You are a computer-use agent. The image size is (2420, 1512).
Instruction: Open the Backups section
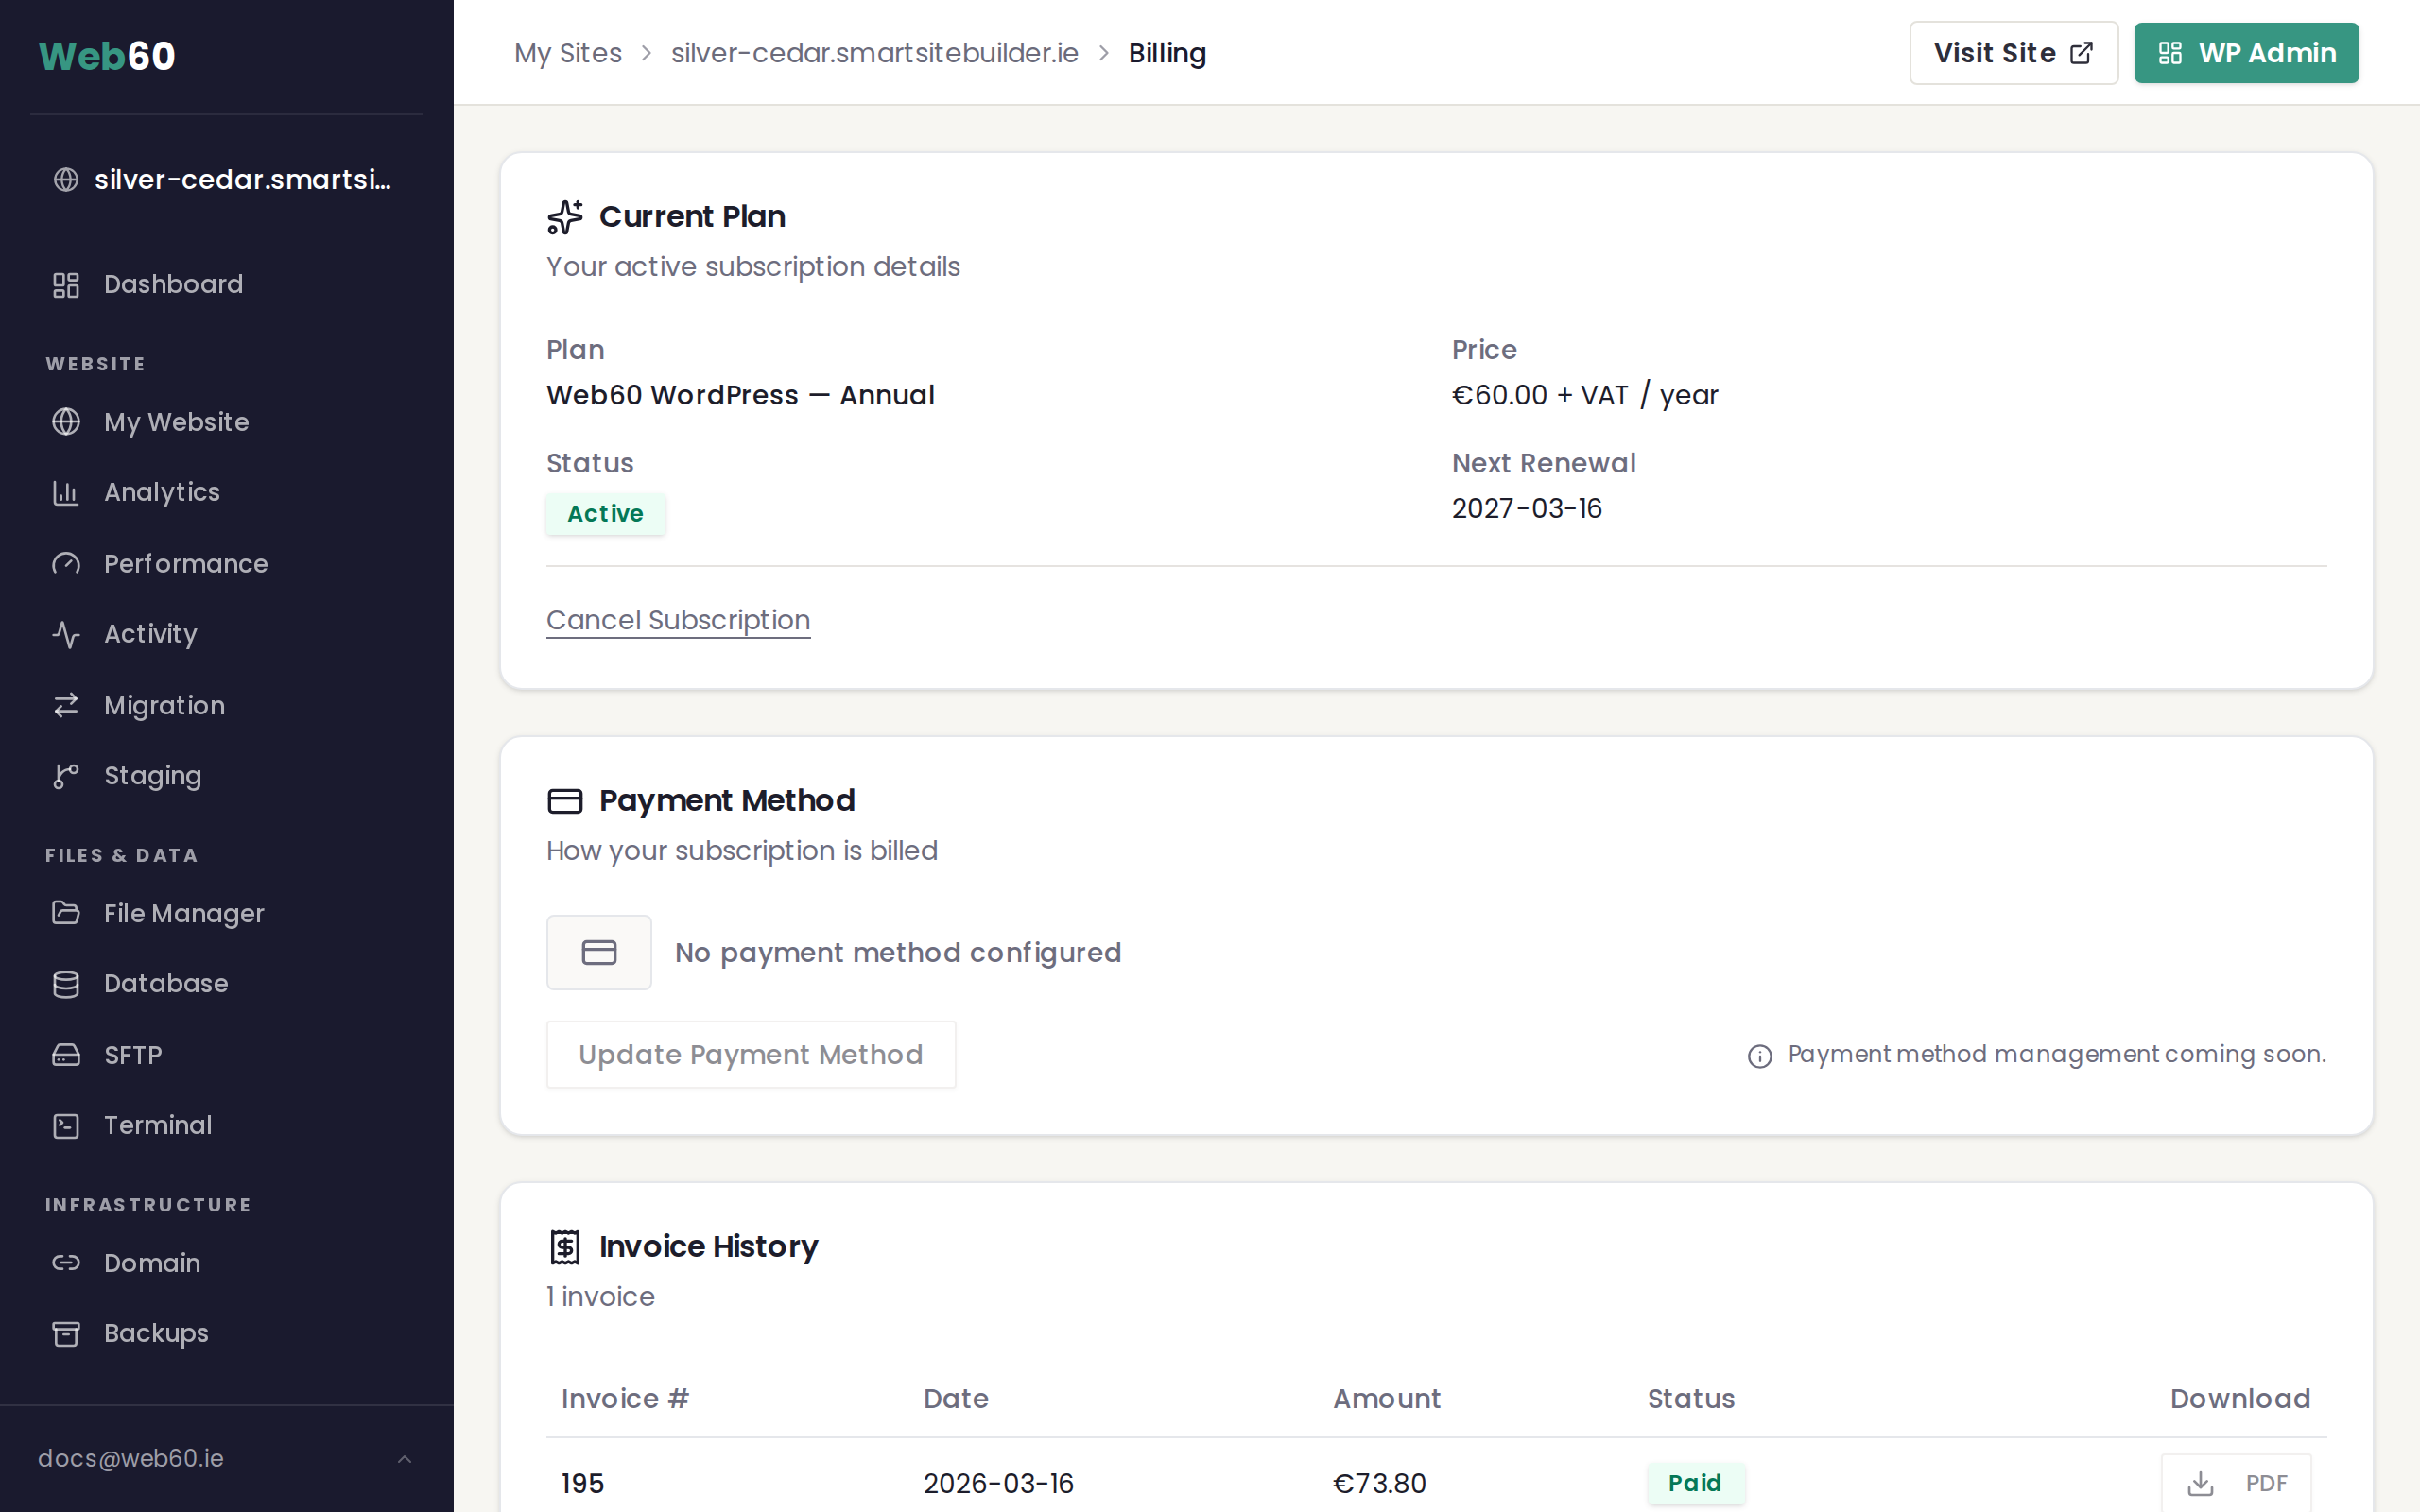(x=155, y=1332)
